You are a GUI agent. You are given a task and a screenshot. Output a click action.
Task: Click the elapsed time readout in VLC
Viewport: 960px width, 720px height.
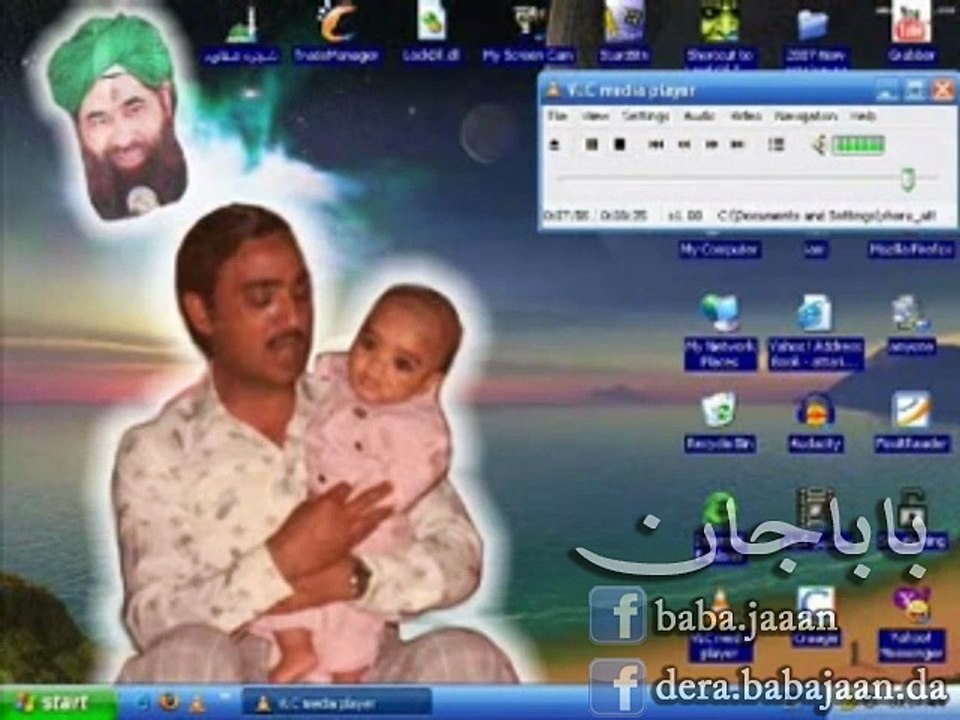coord(568,216)
